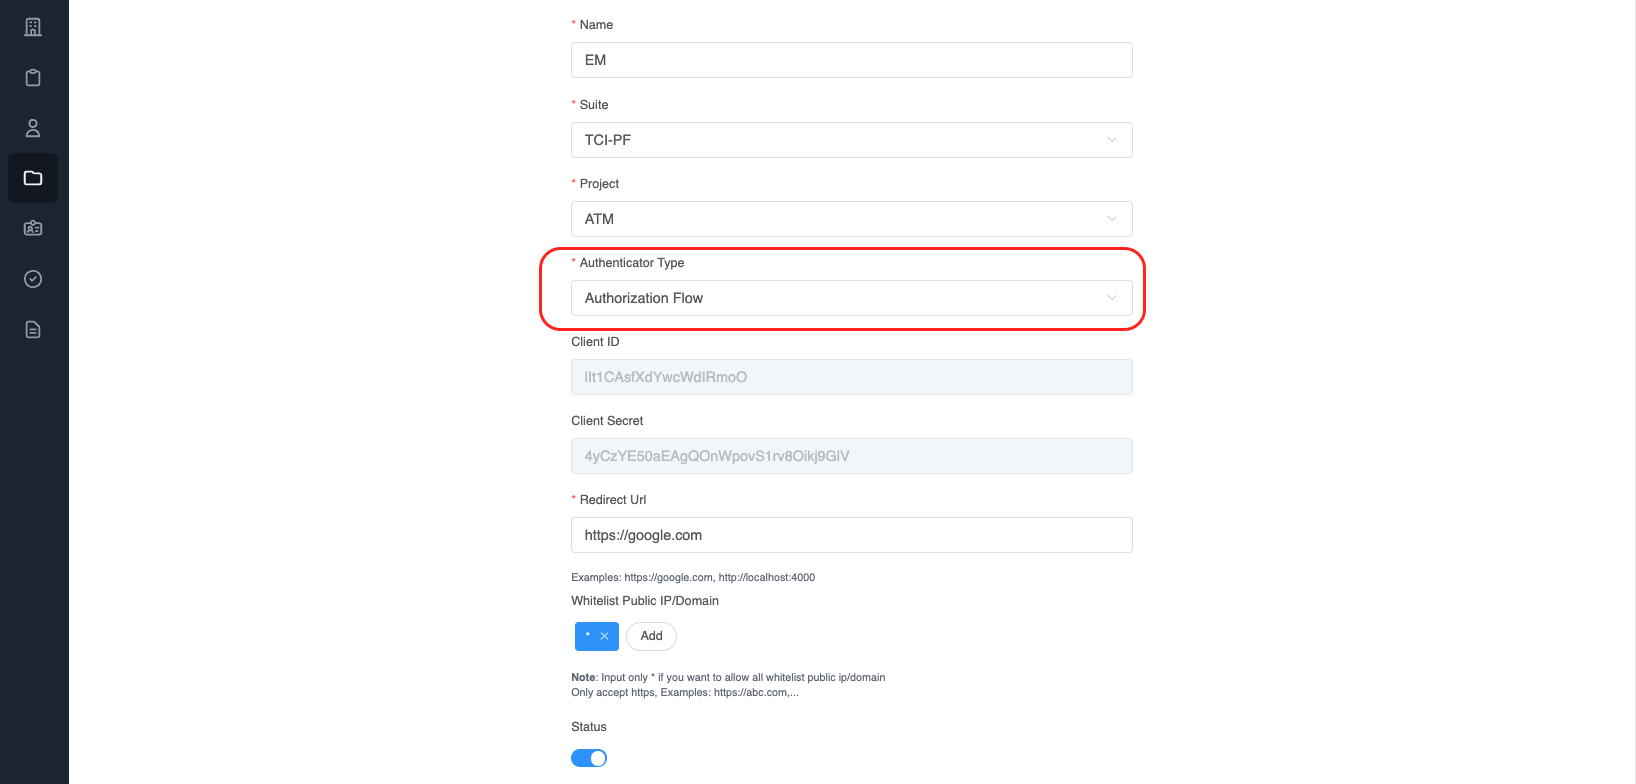
Task: Click the Name input field
Action: pyautogui.click(x=851, y=60)
